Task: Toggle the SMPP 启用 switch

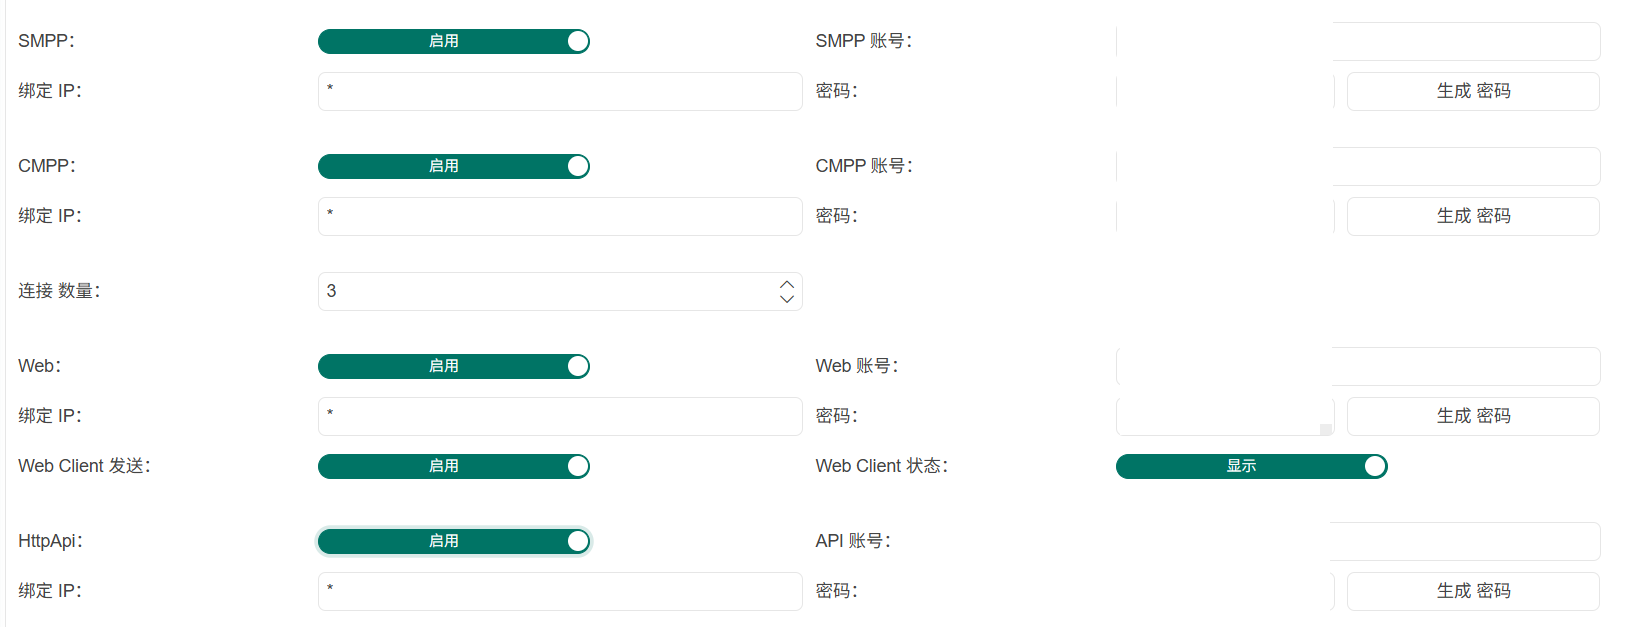Action: tap(453, 41)
